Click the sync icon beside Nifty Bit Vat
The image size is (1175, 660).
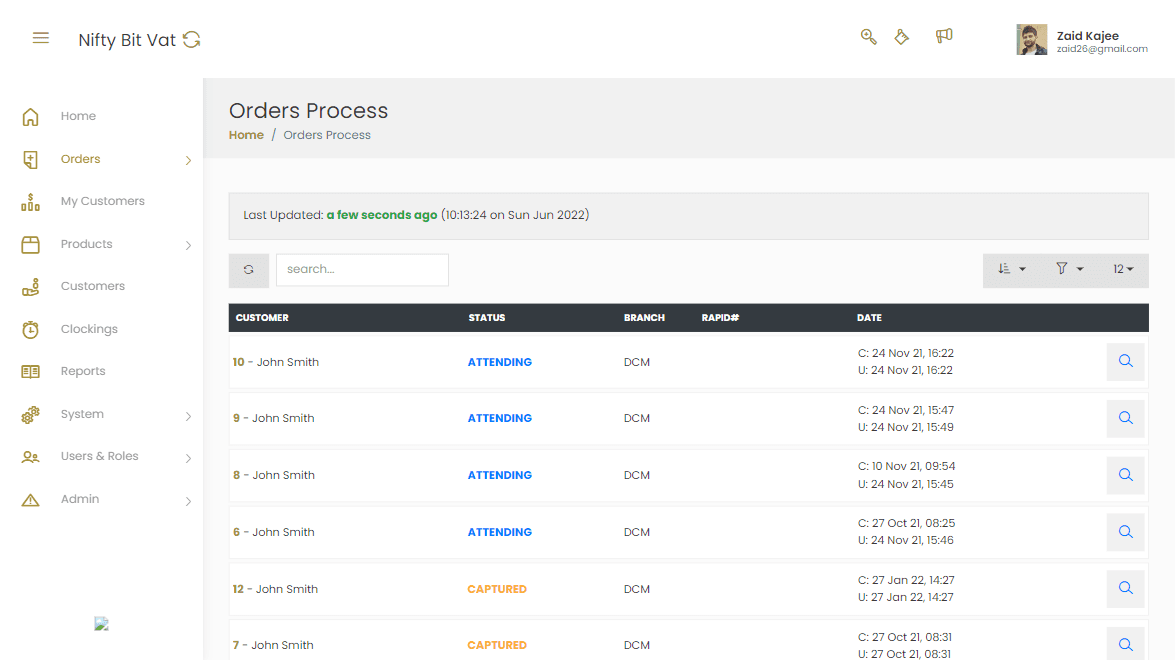[x=192, y=40]
